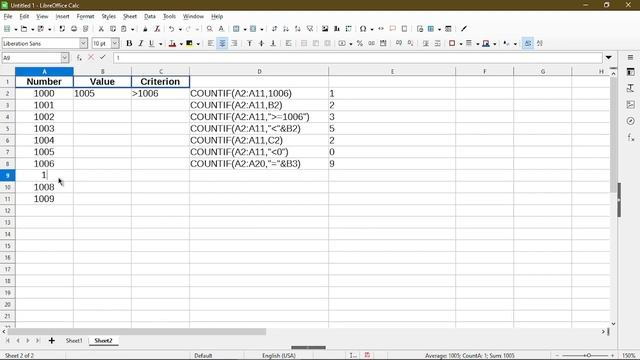Click the Spelling check icon

221,29
